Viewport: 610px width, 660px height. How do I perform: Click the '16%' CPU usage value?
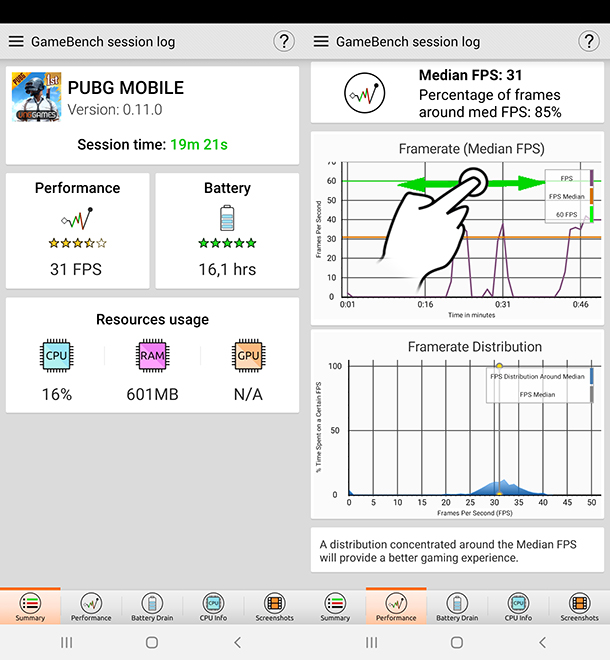coord(57,394)
